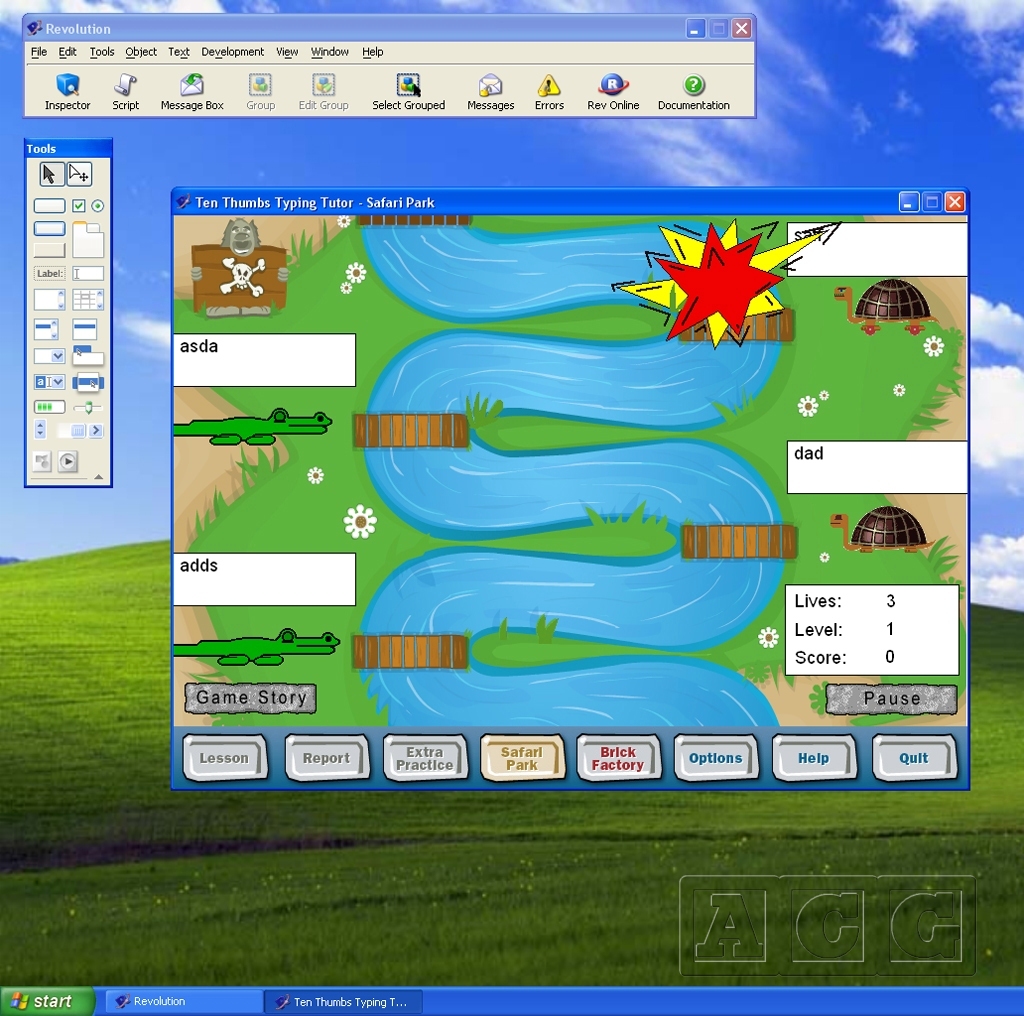Click the Help button in Ten Thumbs
Viewport: 1024px width, 1016px height.
point(814,757)
